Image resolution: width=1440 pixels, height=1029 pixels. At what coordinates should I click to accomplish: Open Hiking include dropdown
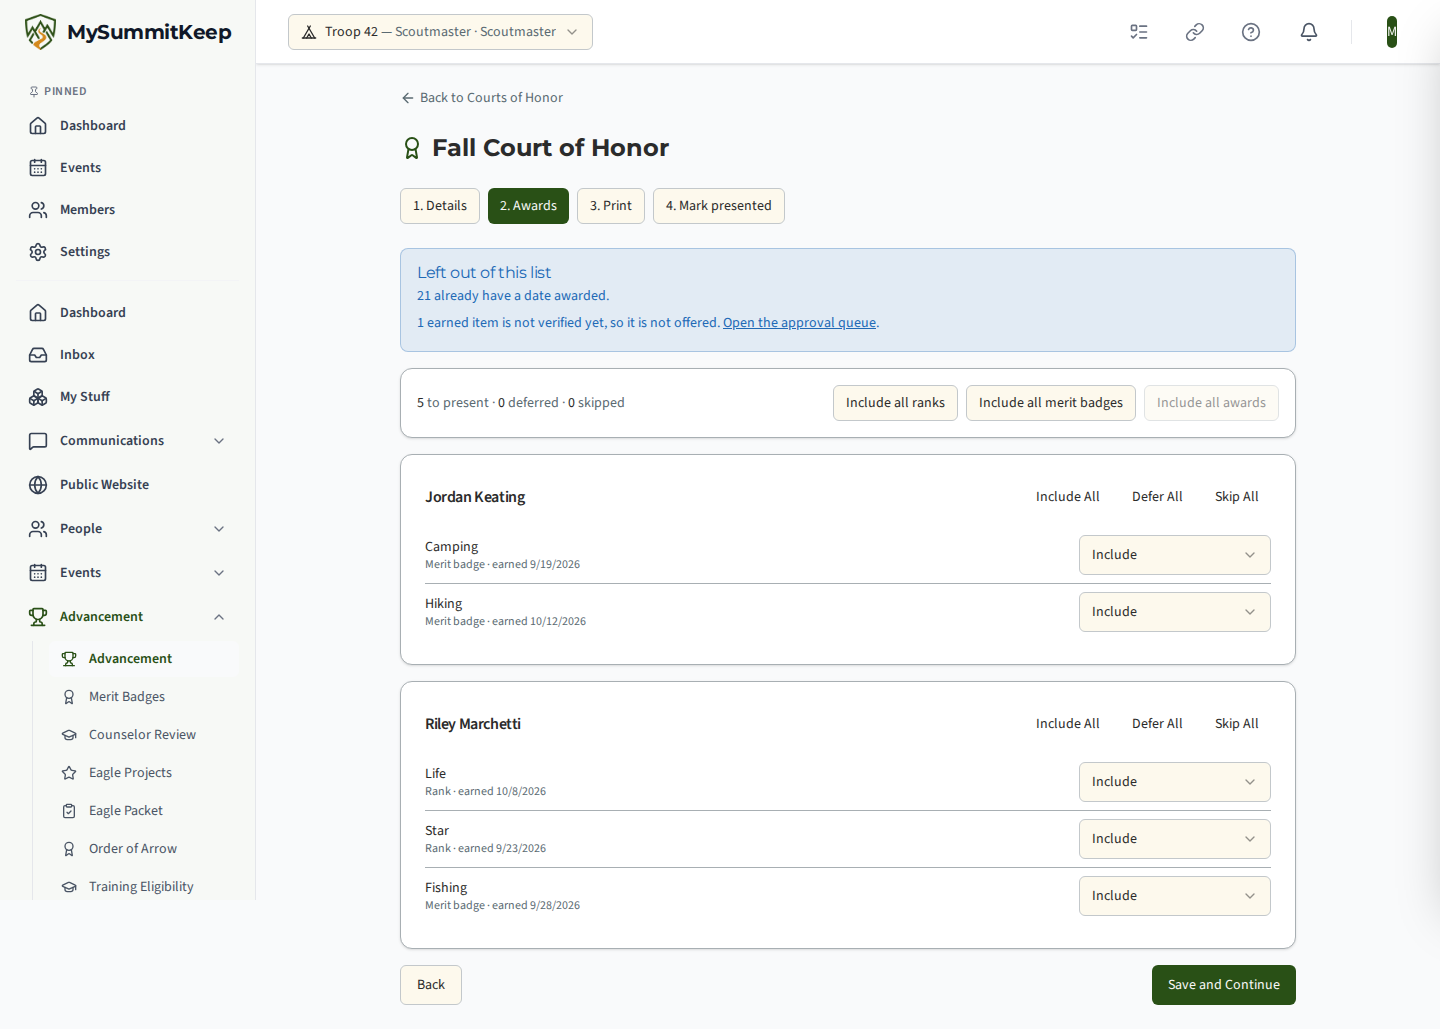(1174, 612)
